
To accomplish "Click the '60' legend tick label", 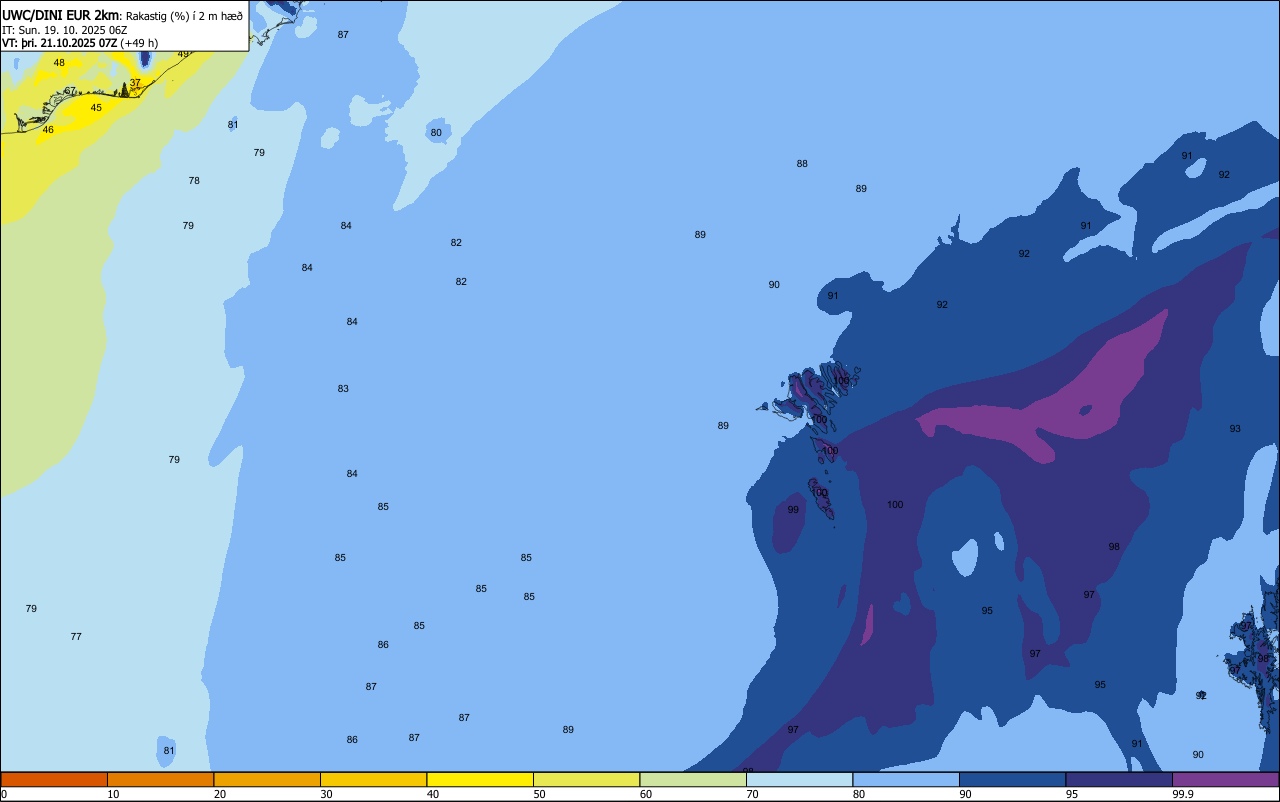I will click(x=646, y=794).
